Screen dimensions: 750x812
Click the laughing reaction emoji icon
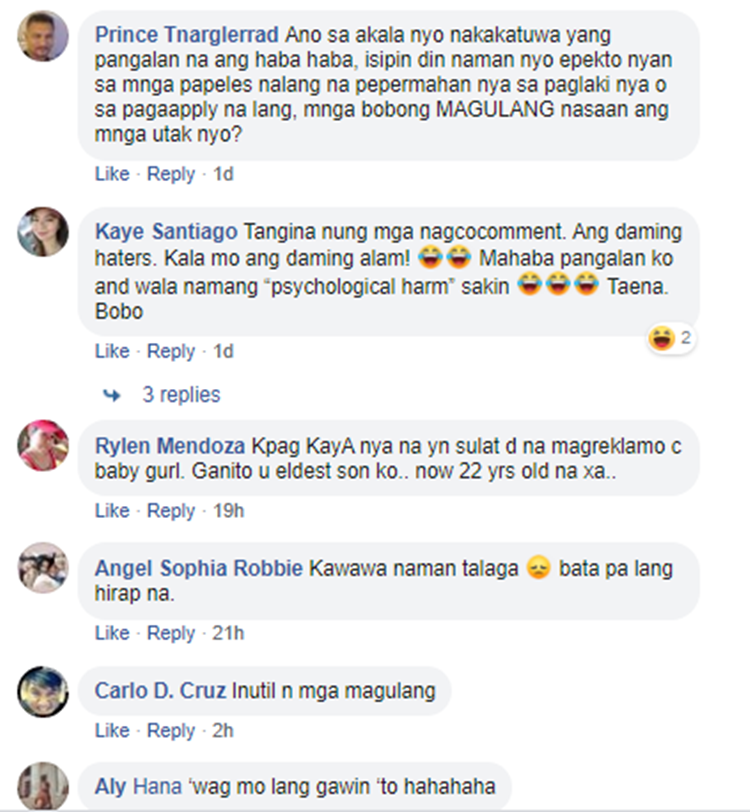(x=661, y=338)
